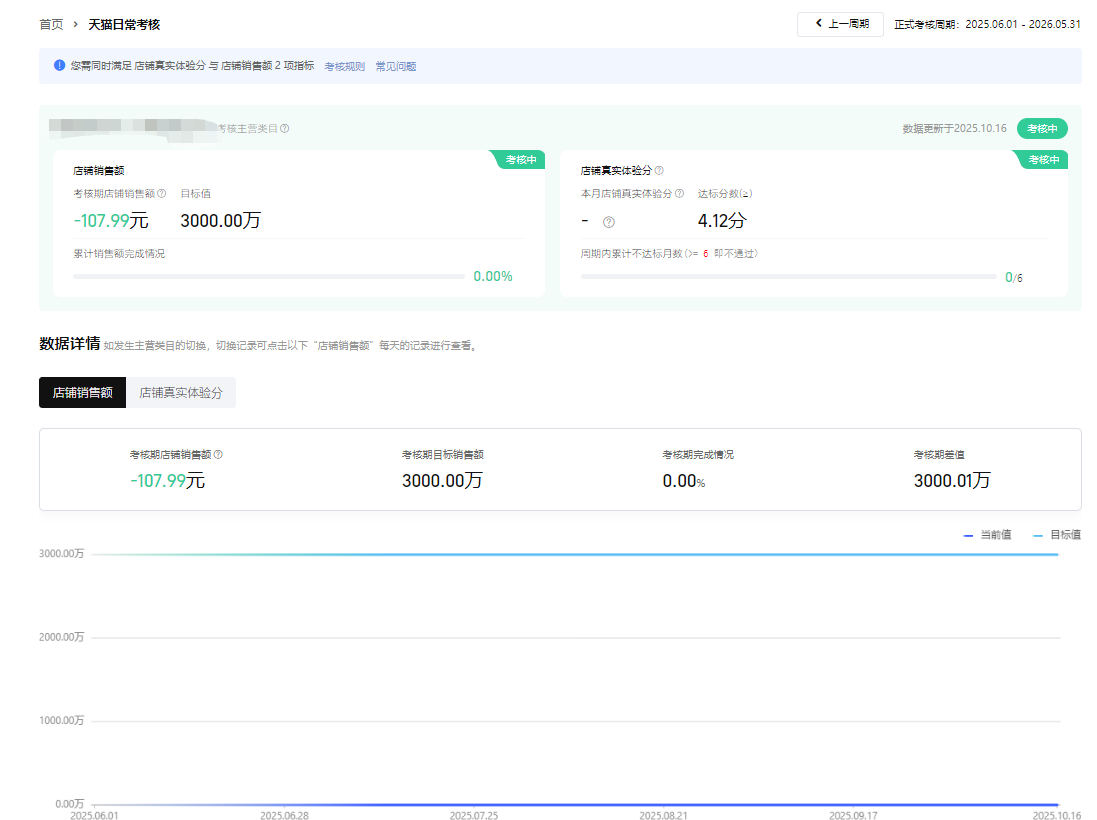Click the 累计销售额完成情况 progress bar

269,277
